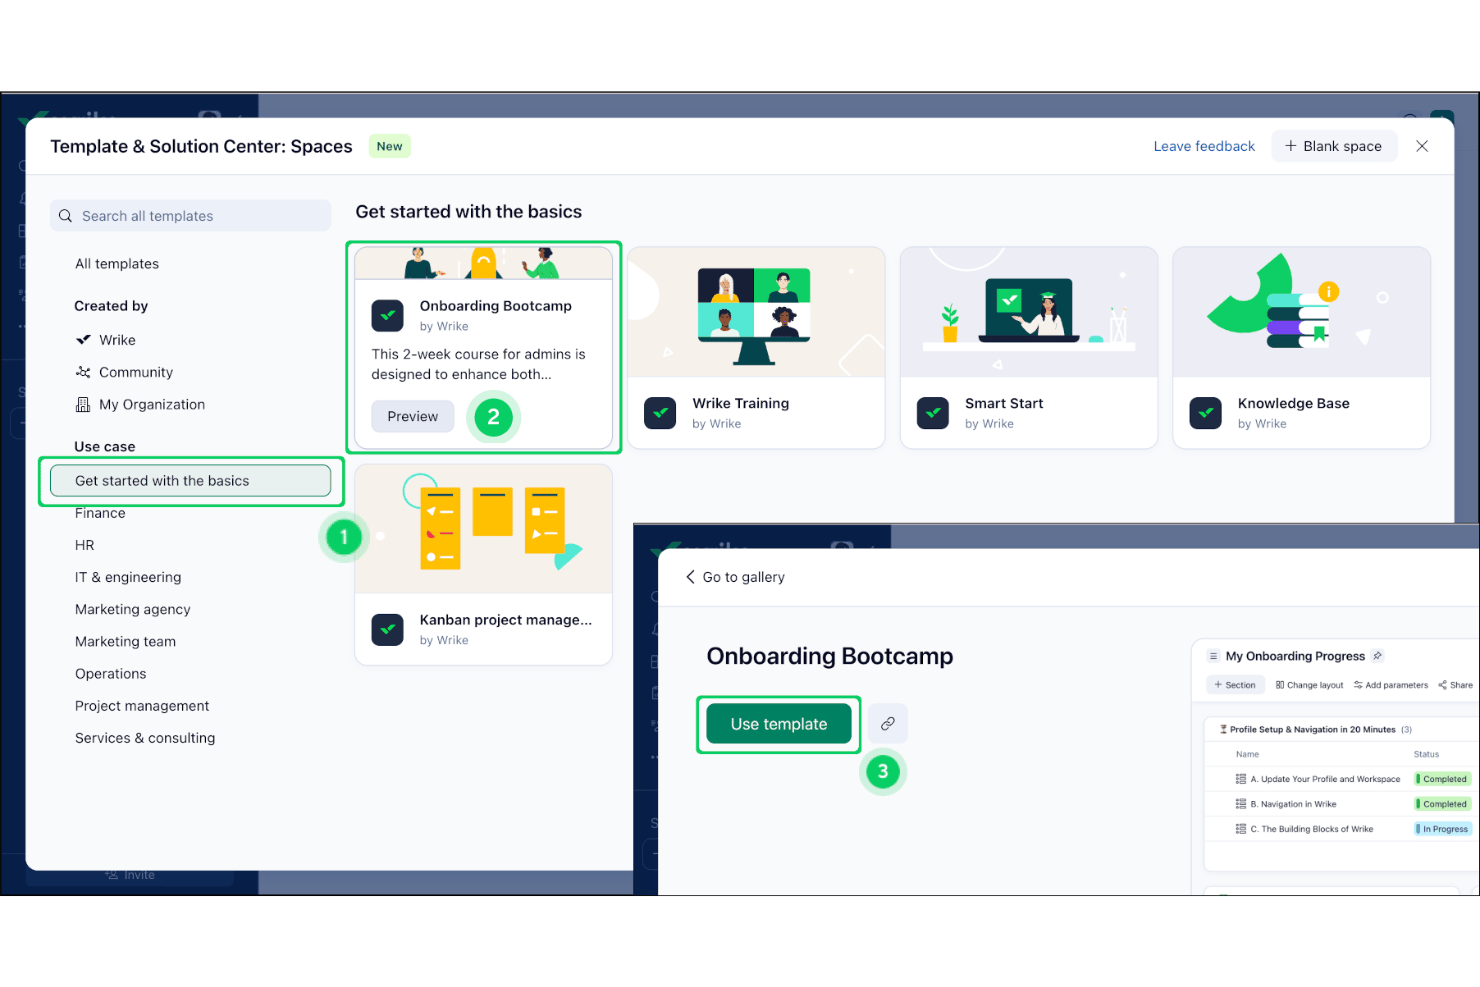Open the Kanban project management thumbnail
1480x987 pixels.
click(x=484, y=529)
